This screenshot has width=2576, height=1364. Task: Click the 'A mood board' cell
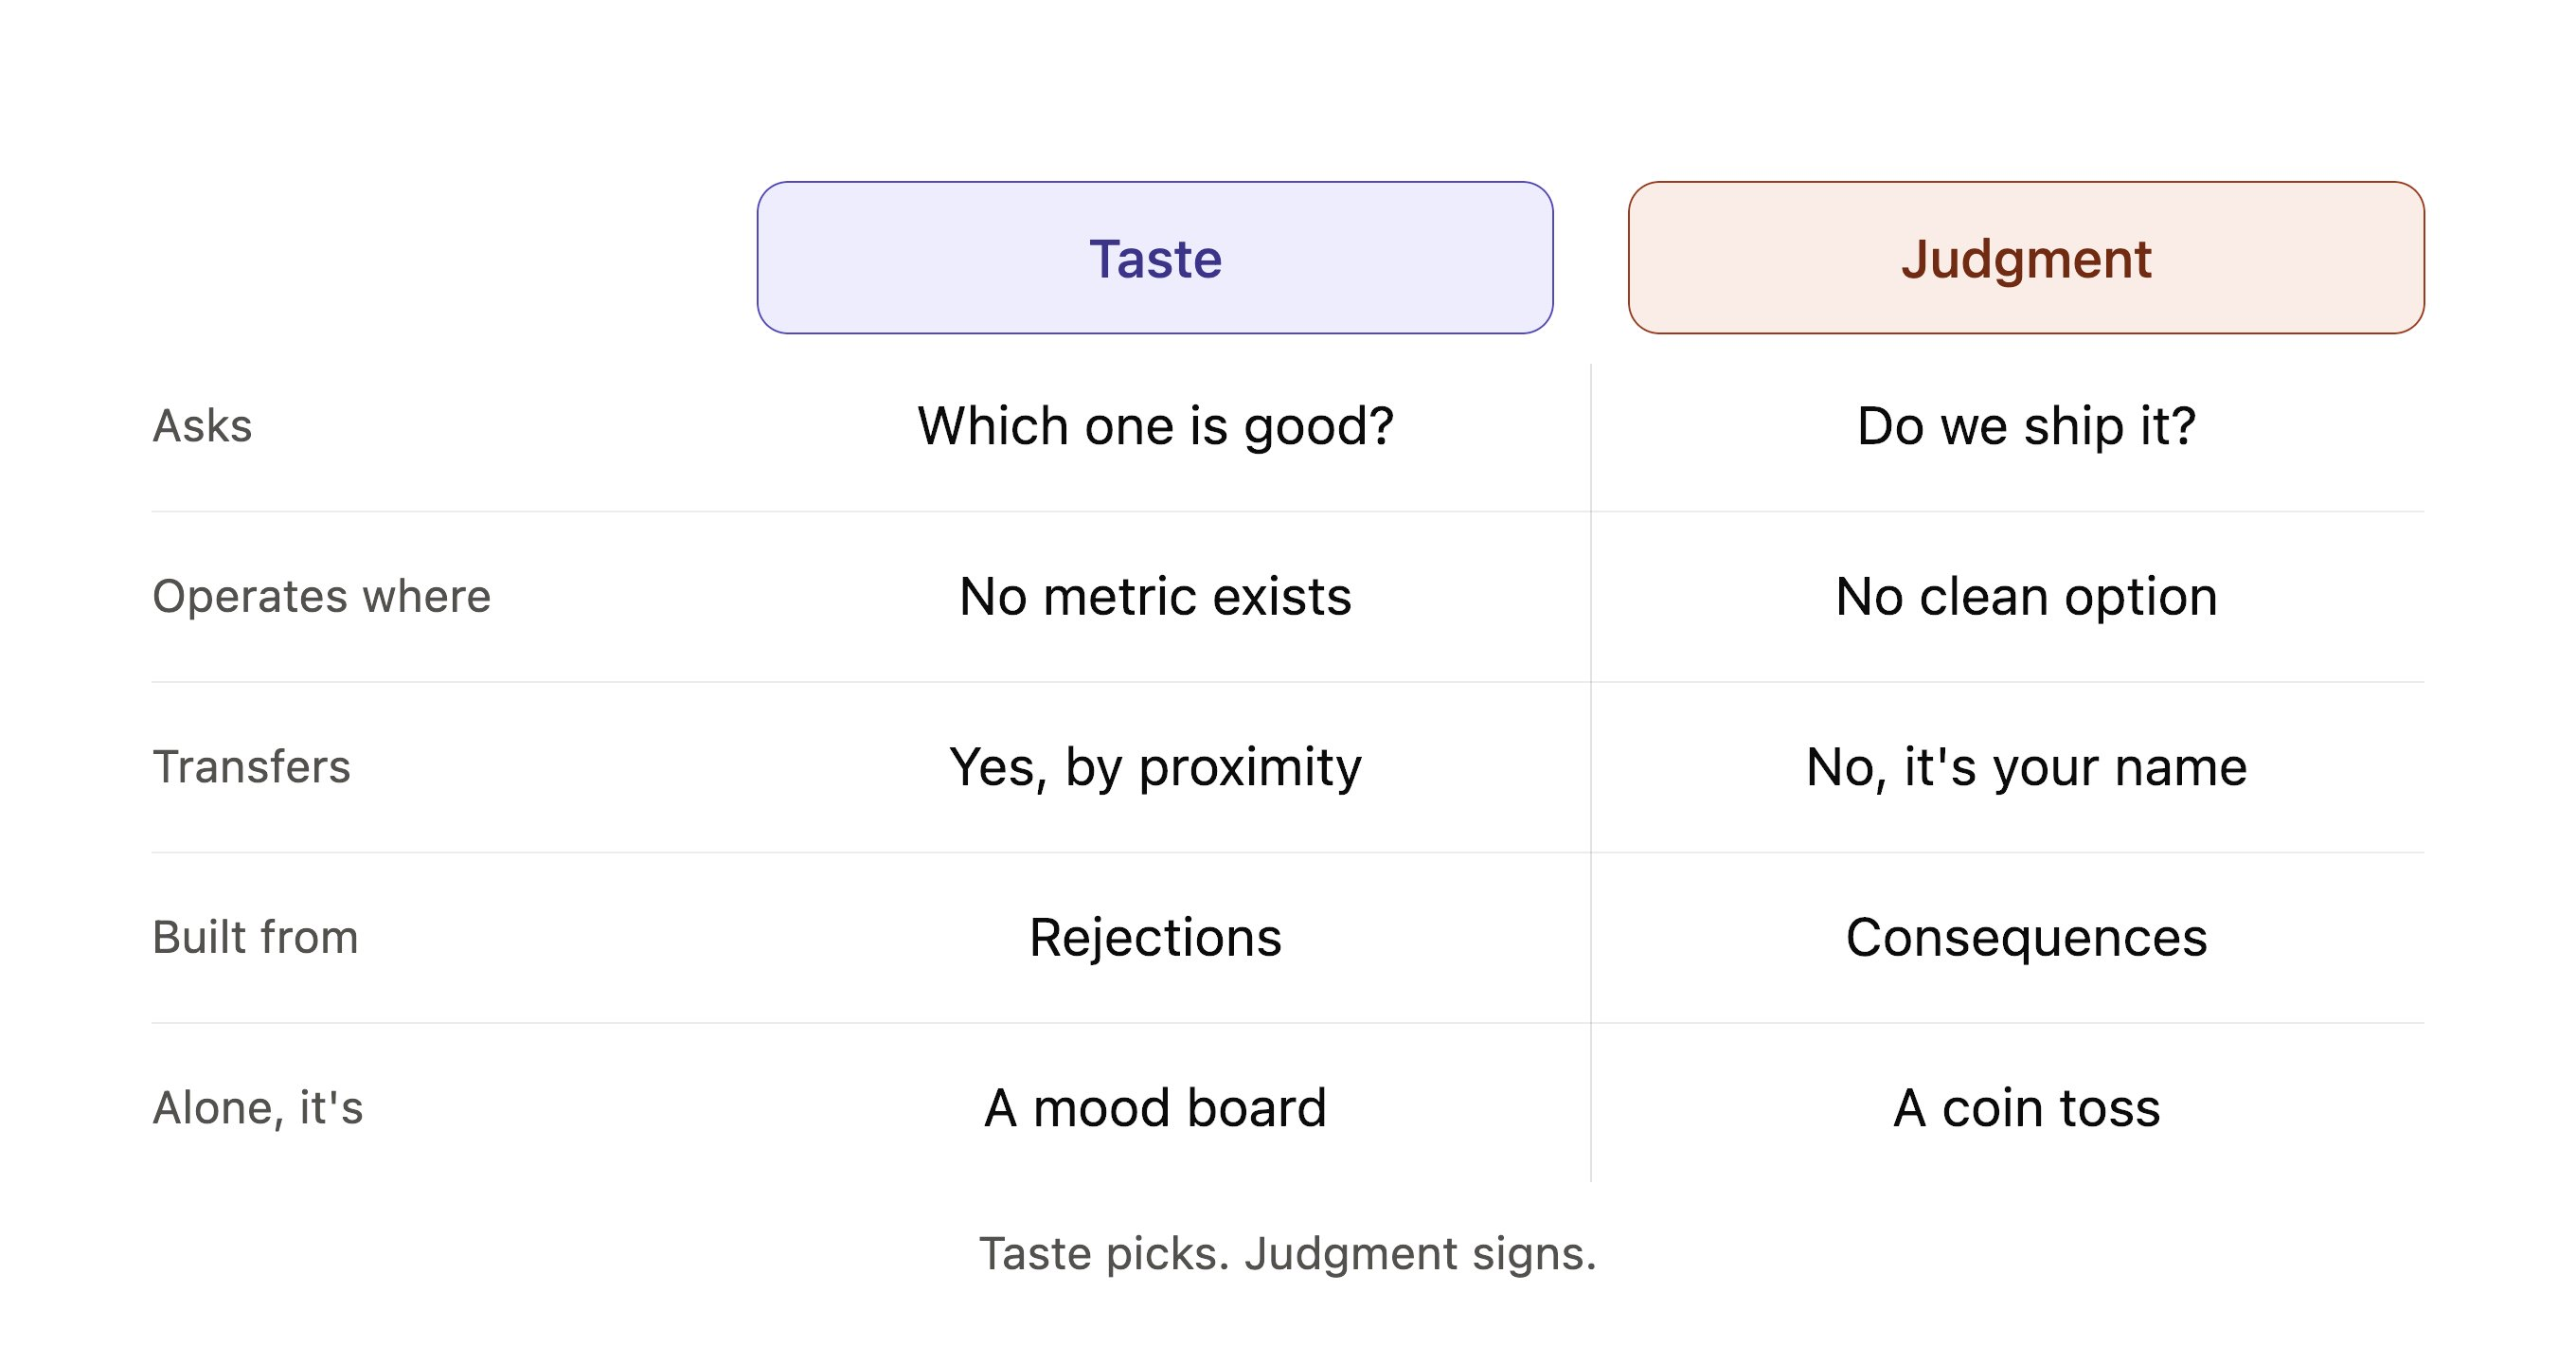coord(1155,1108)
